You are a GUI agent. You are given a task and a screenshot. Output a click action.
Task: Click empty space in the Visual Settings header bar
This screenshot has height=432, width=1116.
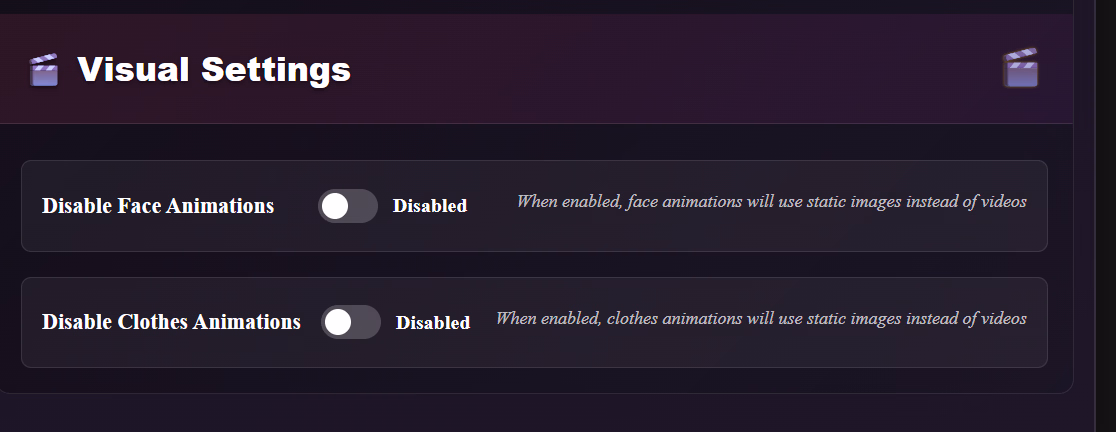coord(680,70)
